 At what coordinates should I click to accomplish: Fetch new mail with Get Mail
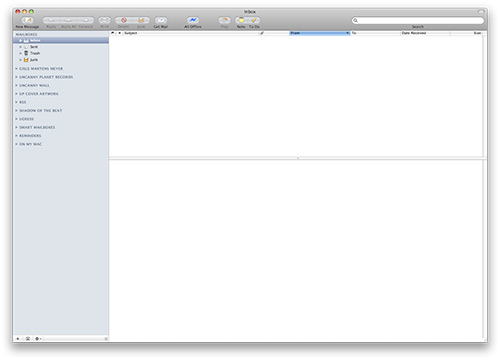[161, 20]
